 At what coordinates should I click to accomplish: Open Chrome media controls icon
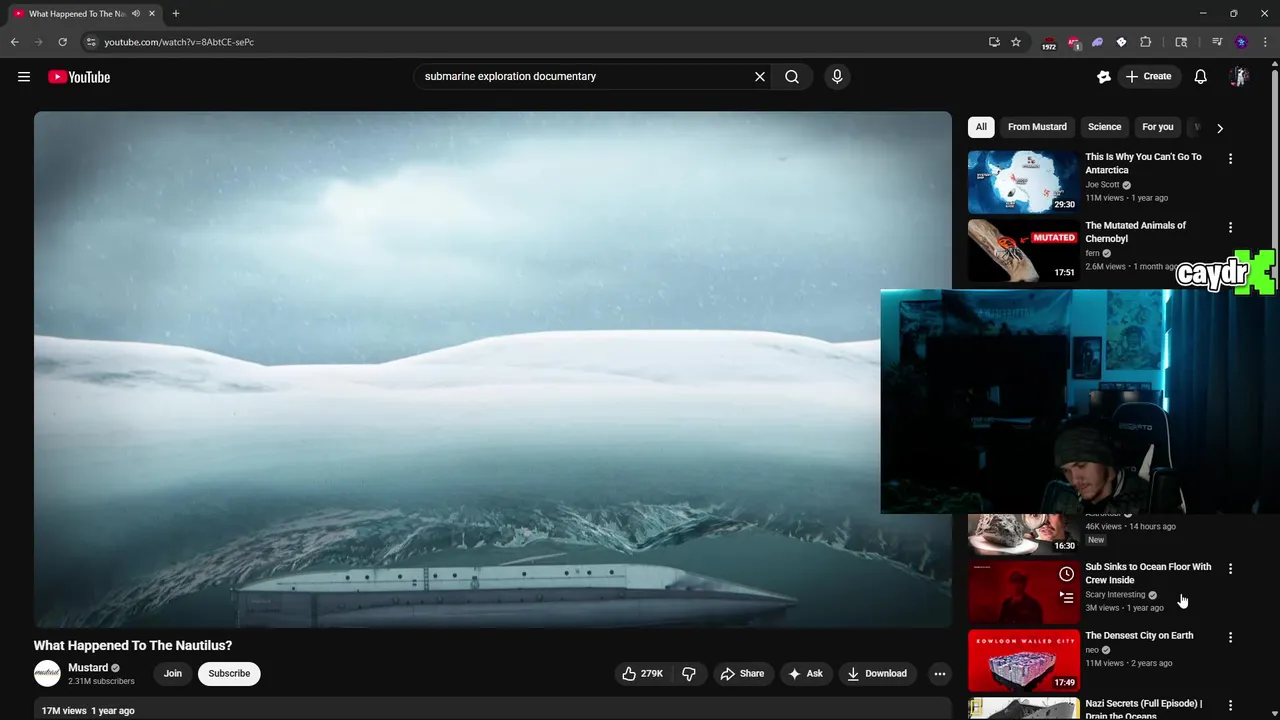[x=1217, y=42]
